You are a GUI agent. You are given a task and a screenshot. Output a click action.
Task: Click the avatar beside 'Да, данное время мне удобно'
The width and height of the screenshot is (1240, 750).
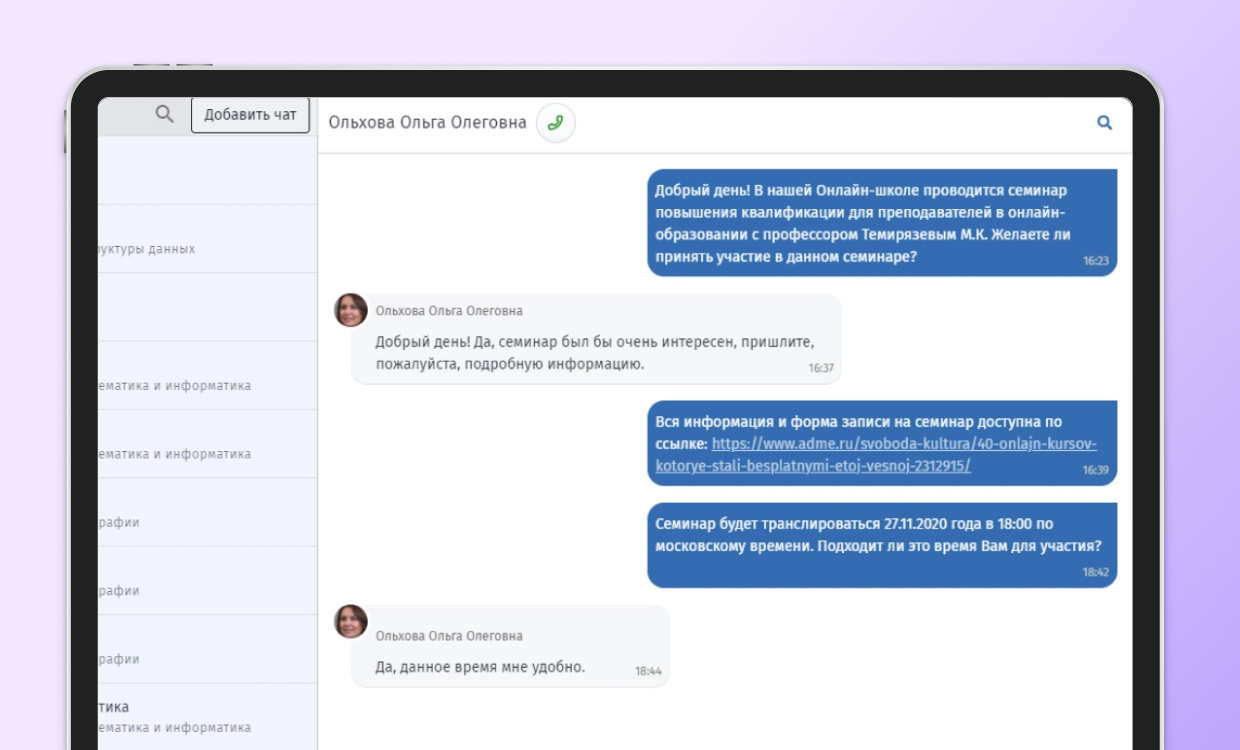(x=351, y=621)
